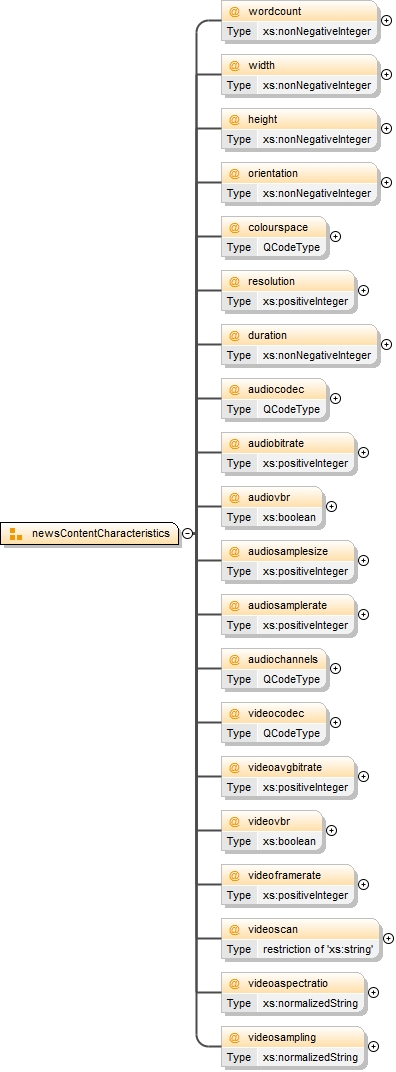The width and height of the screenshot is (396, 1072).
Task: Click the newsContentCharacteristics group icon
Action: pos(16,533)
